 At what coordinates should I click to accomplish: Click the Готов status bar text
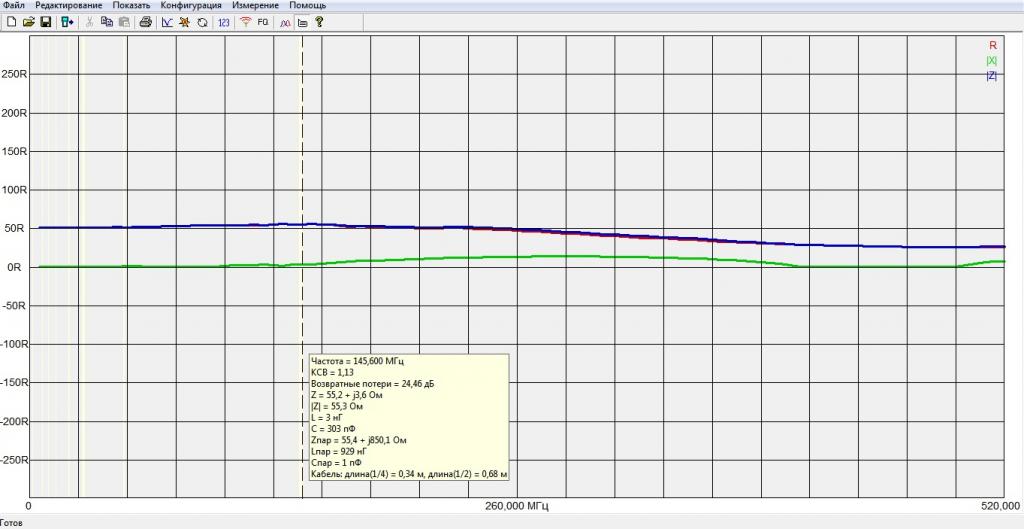click(x=11, y=523)
